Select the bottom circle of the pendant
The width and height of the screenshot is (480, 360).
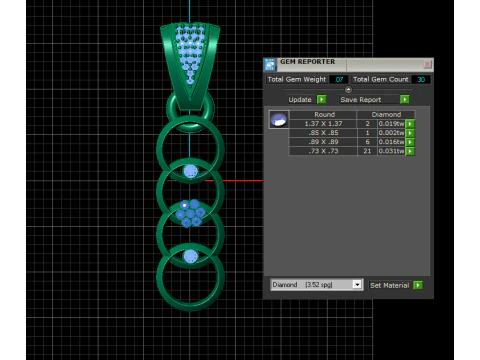click(190, 278)
